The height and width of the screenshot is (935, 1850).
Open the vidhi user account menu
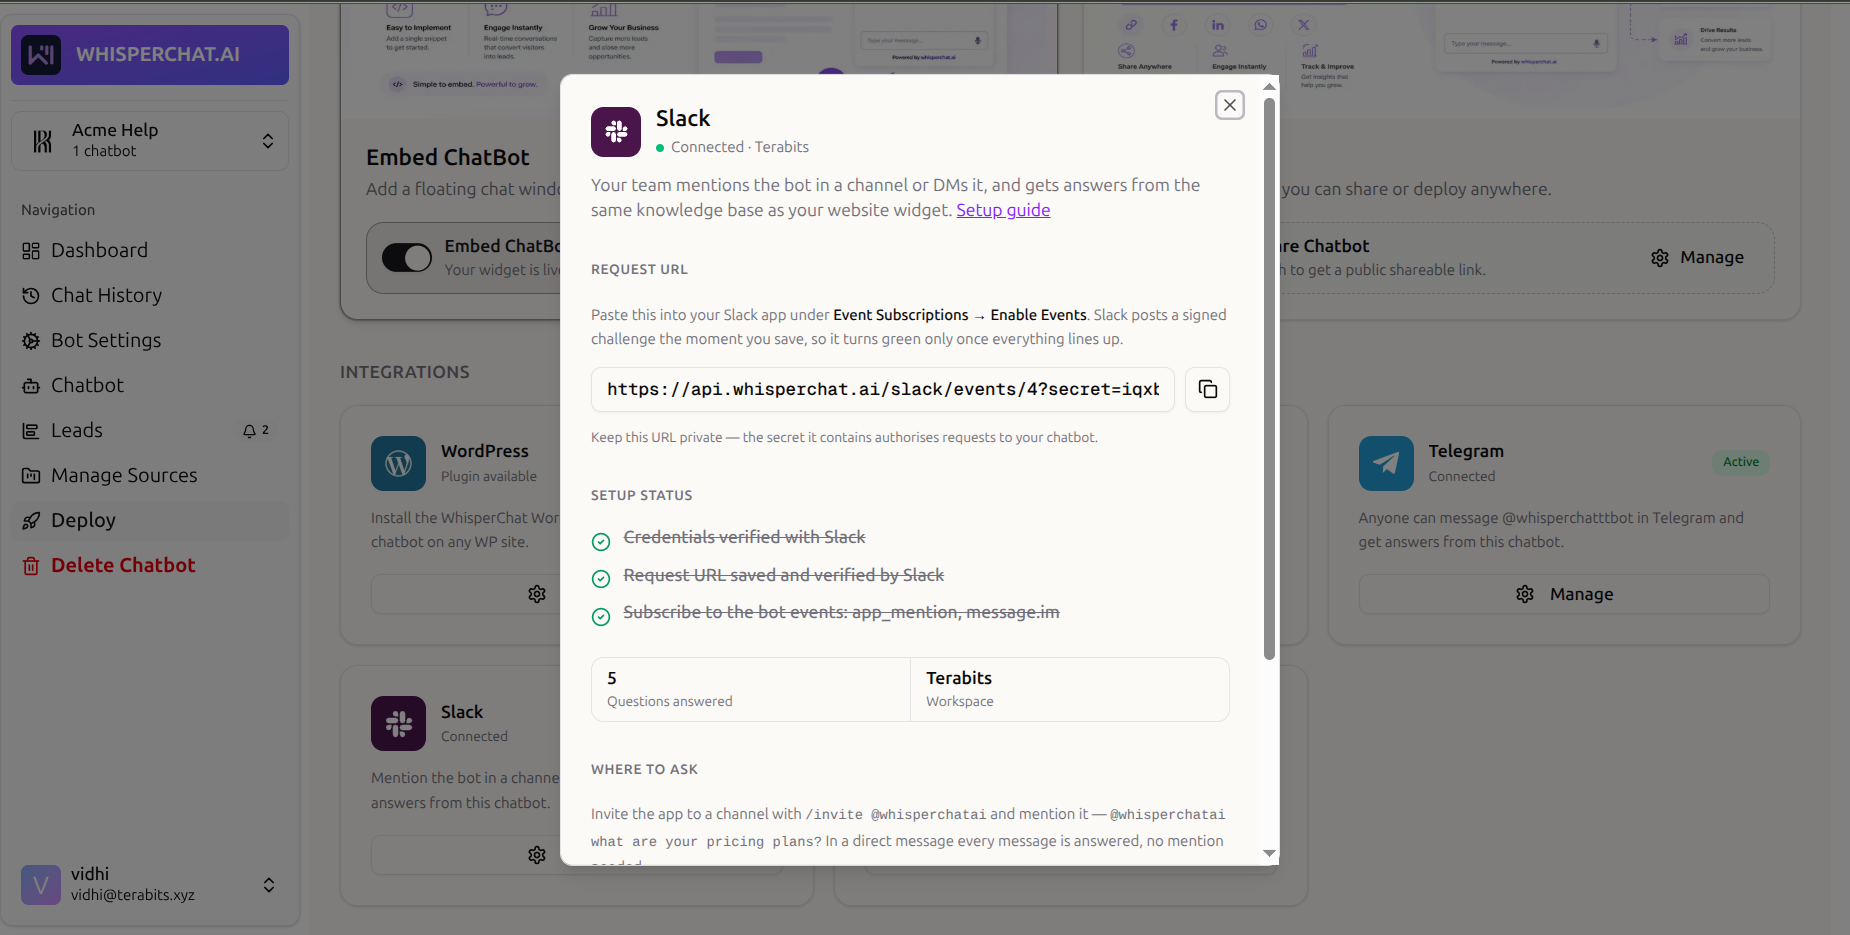click(150, 885)
